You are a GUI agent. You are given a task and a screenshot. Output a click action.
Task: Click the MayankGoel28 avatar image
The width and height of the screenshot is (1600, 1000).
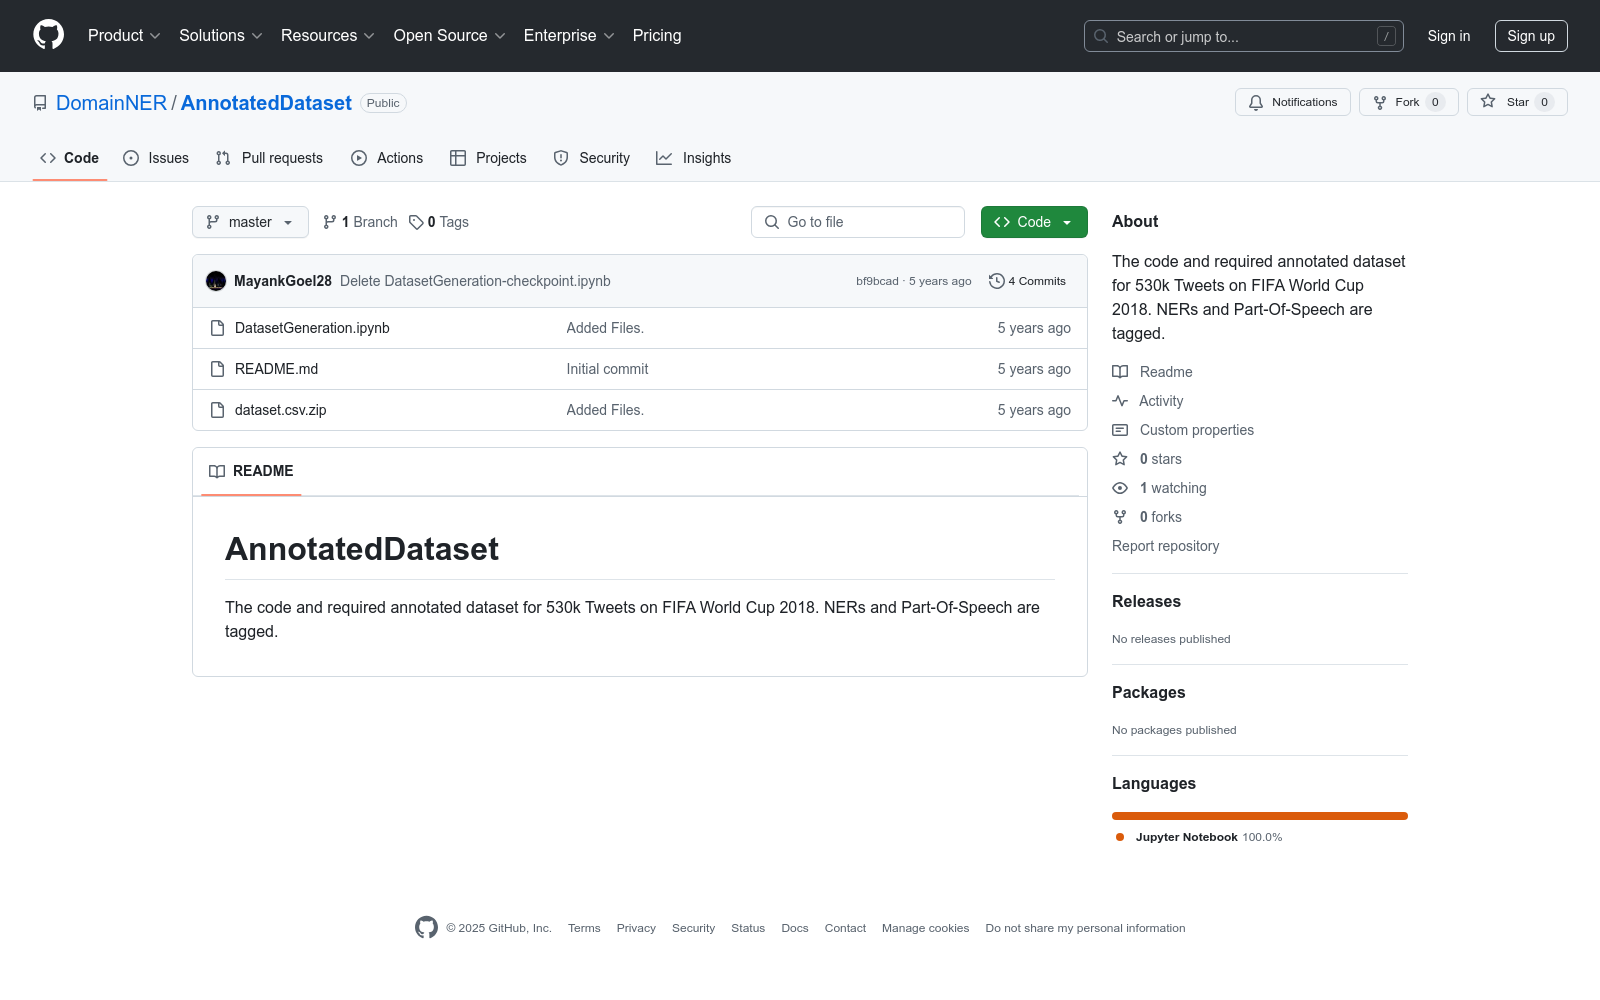click(x=216, y=281)
